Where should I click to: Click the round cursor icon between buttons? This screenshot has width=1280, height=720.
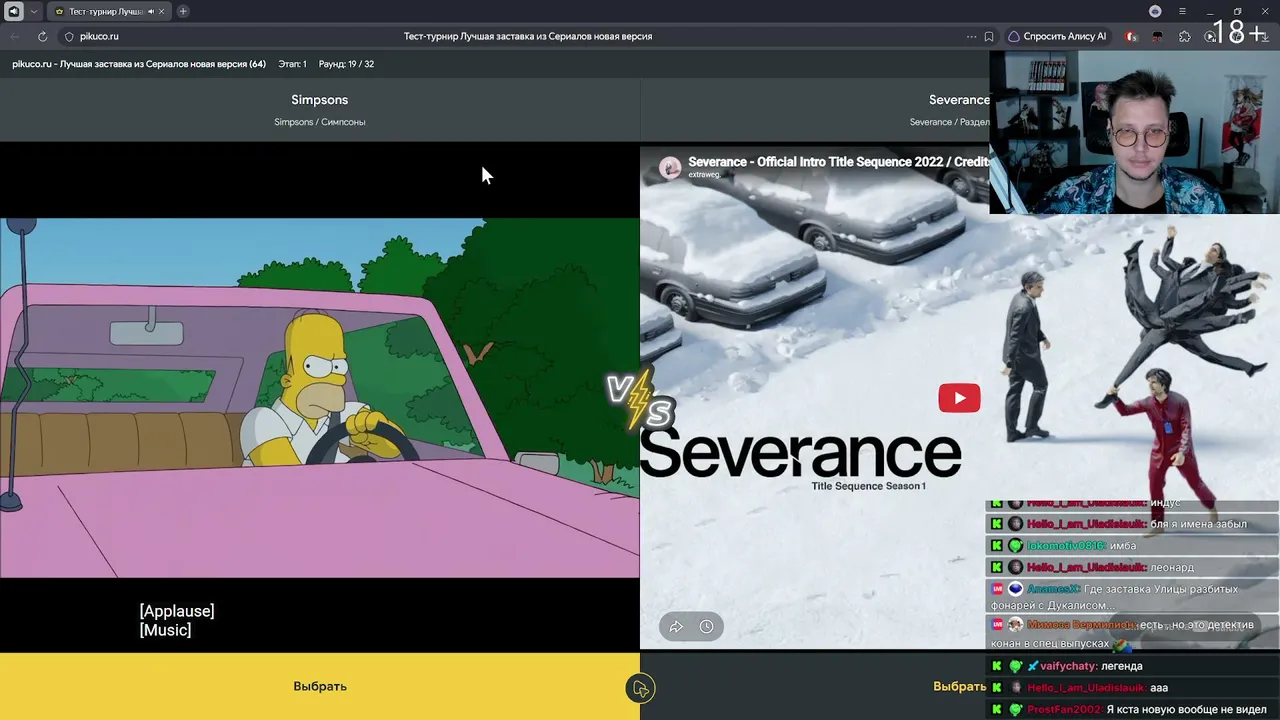pyautogui.click(x=640, y=688)
